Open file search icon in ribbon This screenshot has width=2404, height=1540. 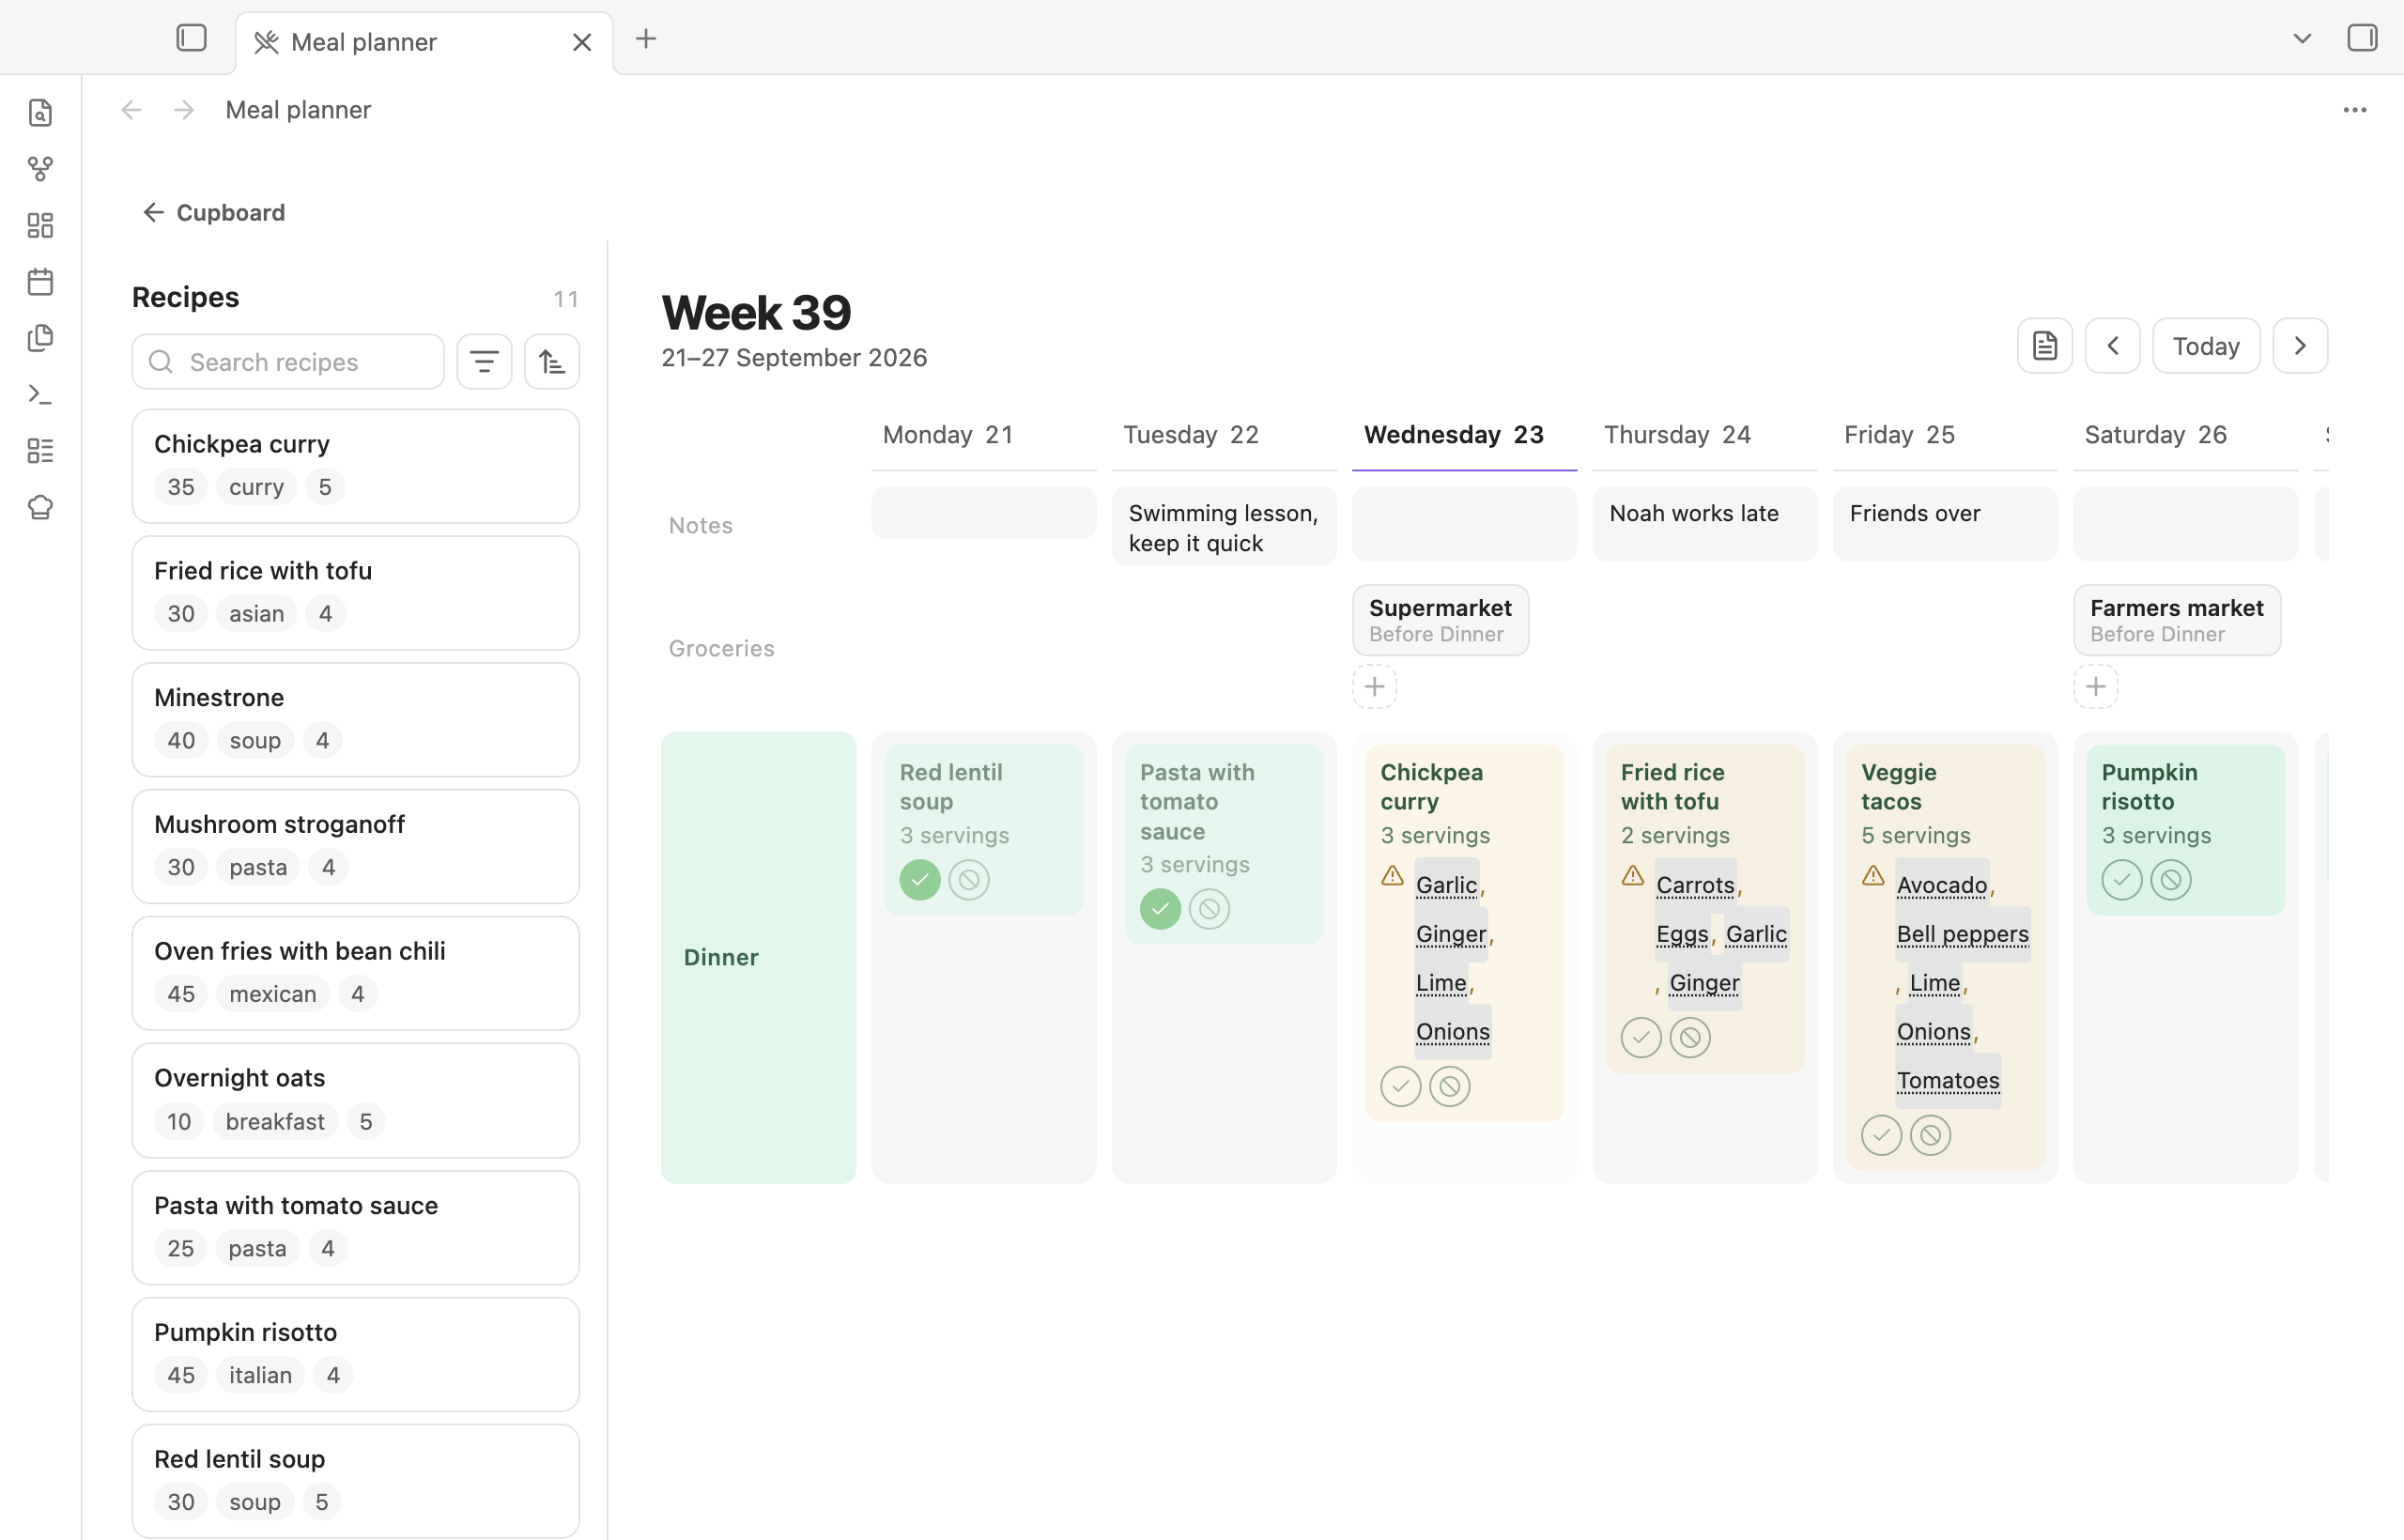pyautogui.click(x=40, y=113)
